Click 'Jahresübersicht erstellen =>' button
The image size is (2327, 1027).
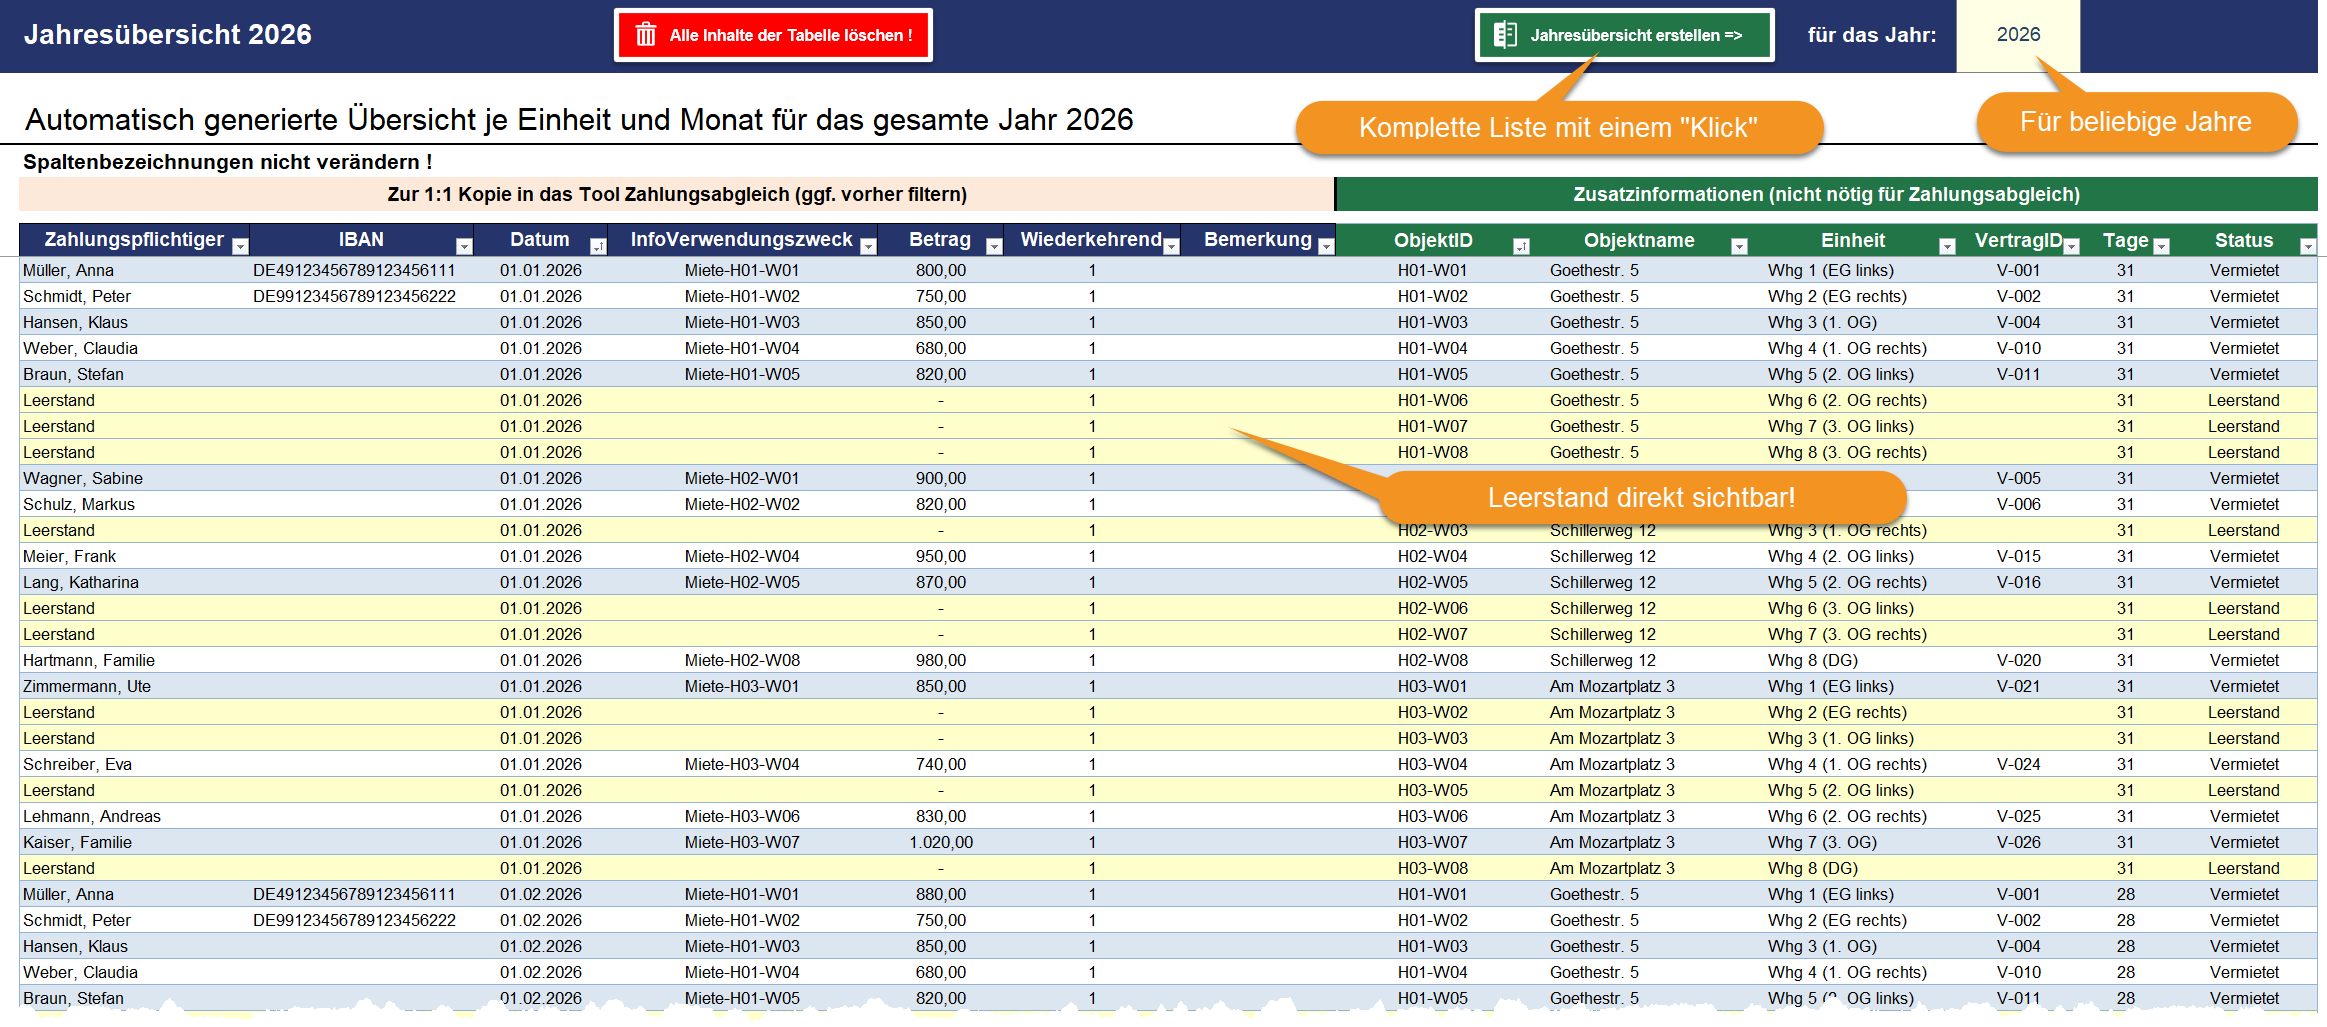click(x=1625, y=35)
